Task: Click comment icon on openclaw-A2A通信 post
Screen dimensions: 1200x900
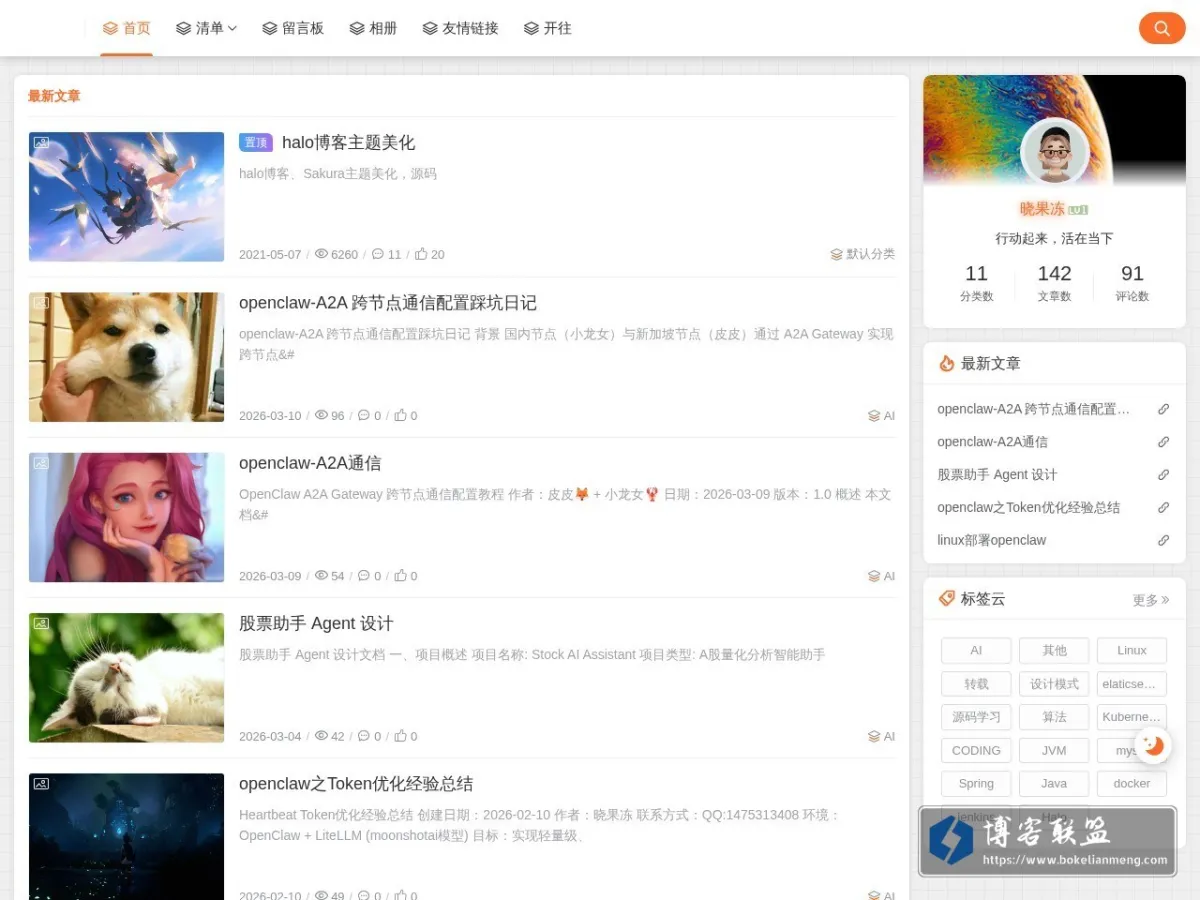Action: coord(364,575)
